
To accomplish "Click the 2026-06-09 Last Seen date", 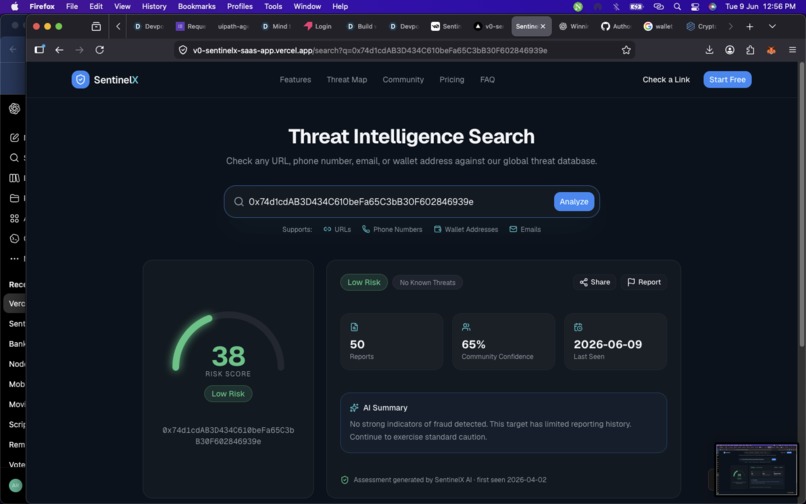I will 608,344.
